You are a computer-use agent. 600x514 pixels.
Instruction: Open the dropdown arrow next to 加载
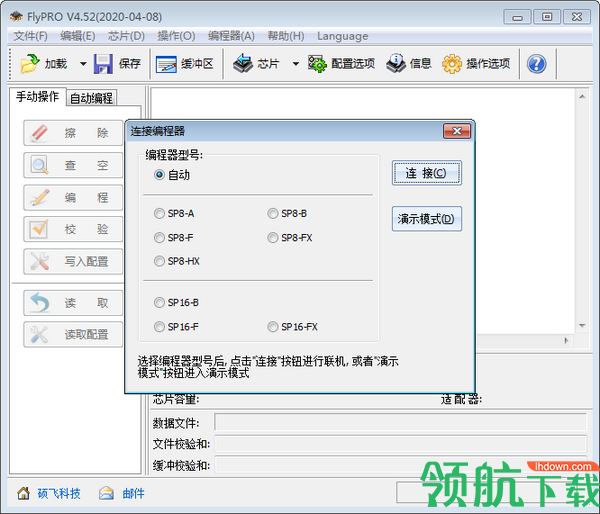pyautogui.click(x=83, y=64)
